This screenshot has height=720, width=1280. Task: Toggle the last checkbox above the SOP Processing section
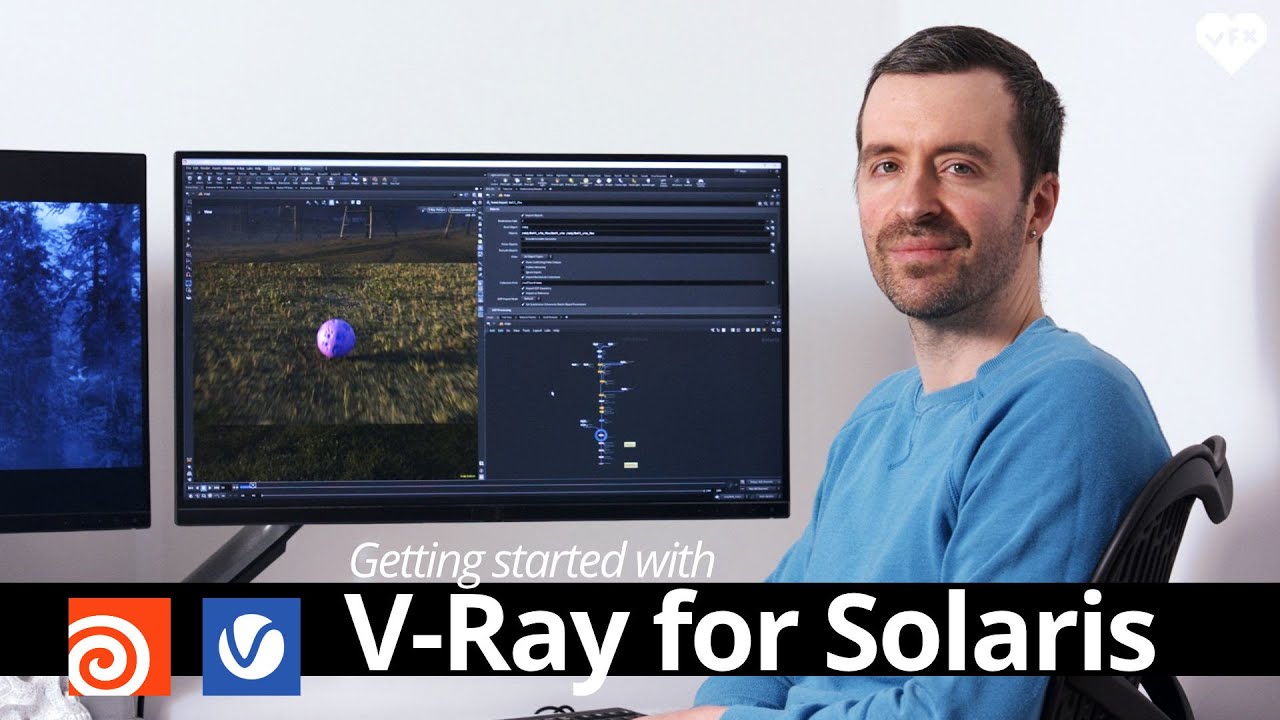point(522,304)
